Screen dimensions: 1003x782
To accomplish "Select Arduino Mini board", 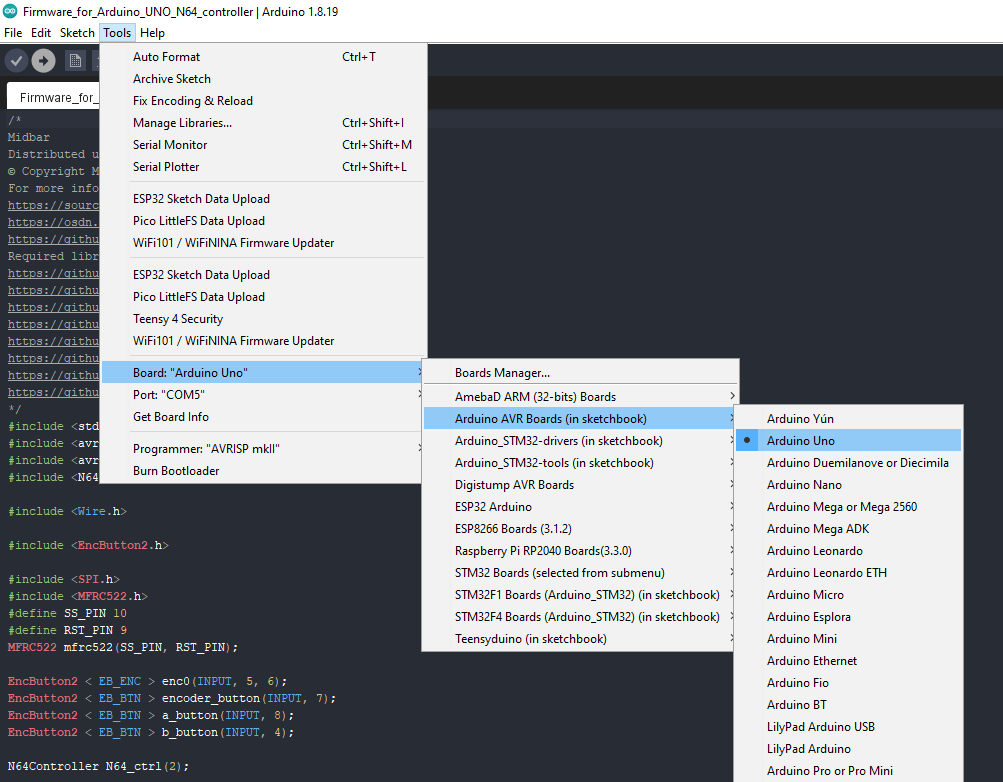I will (x=848, y=639).
